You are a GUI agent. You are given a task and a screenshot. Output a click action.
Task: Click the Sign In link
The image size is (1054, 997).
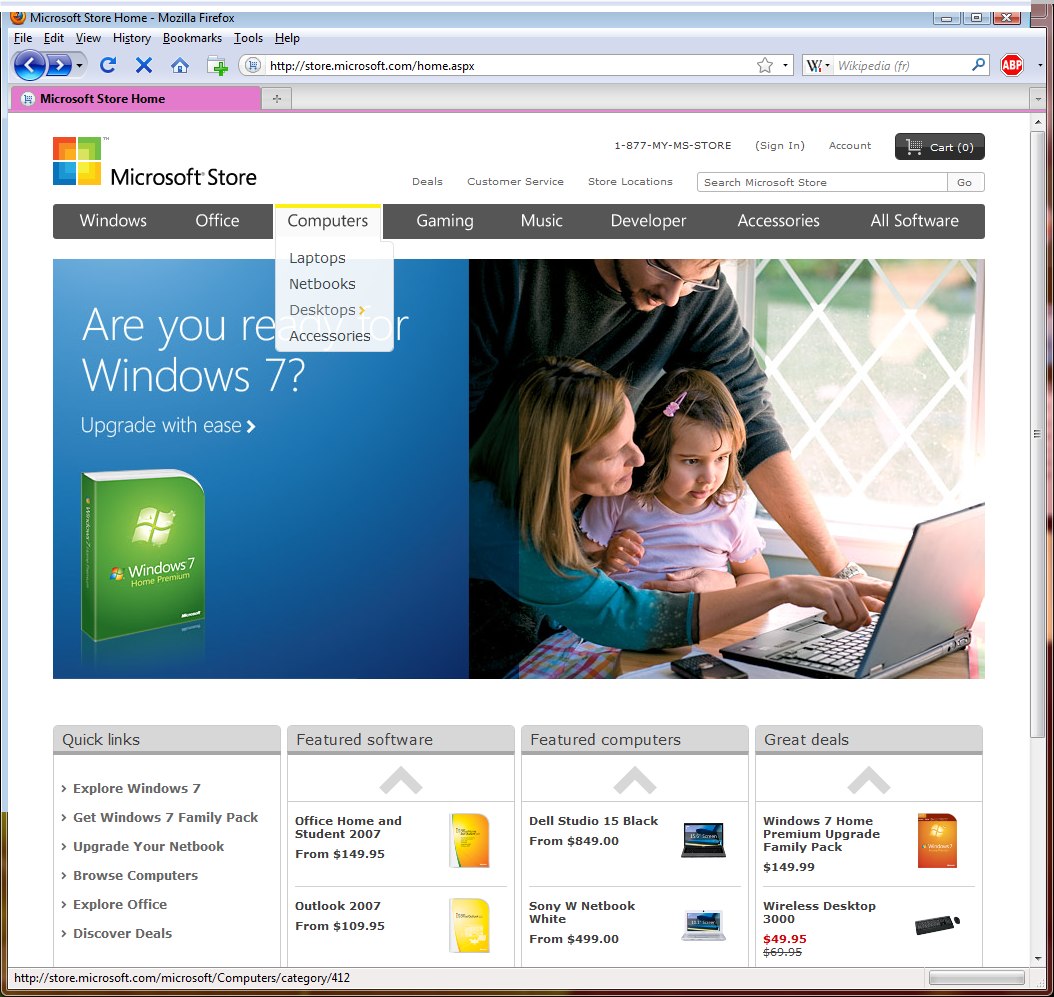pos(780,145)
